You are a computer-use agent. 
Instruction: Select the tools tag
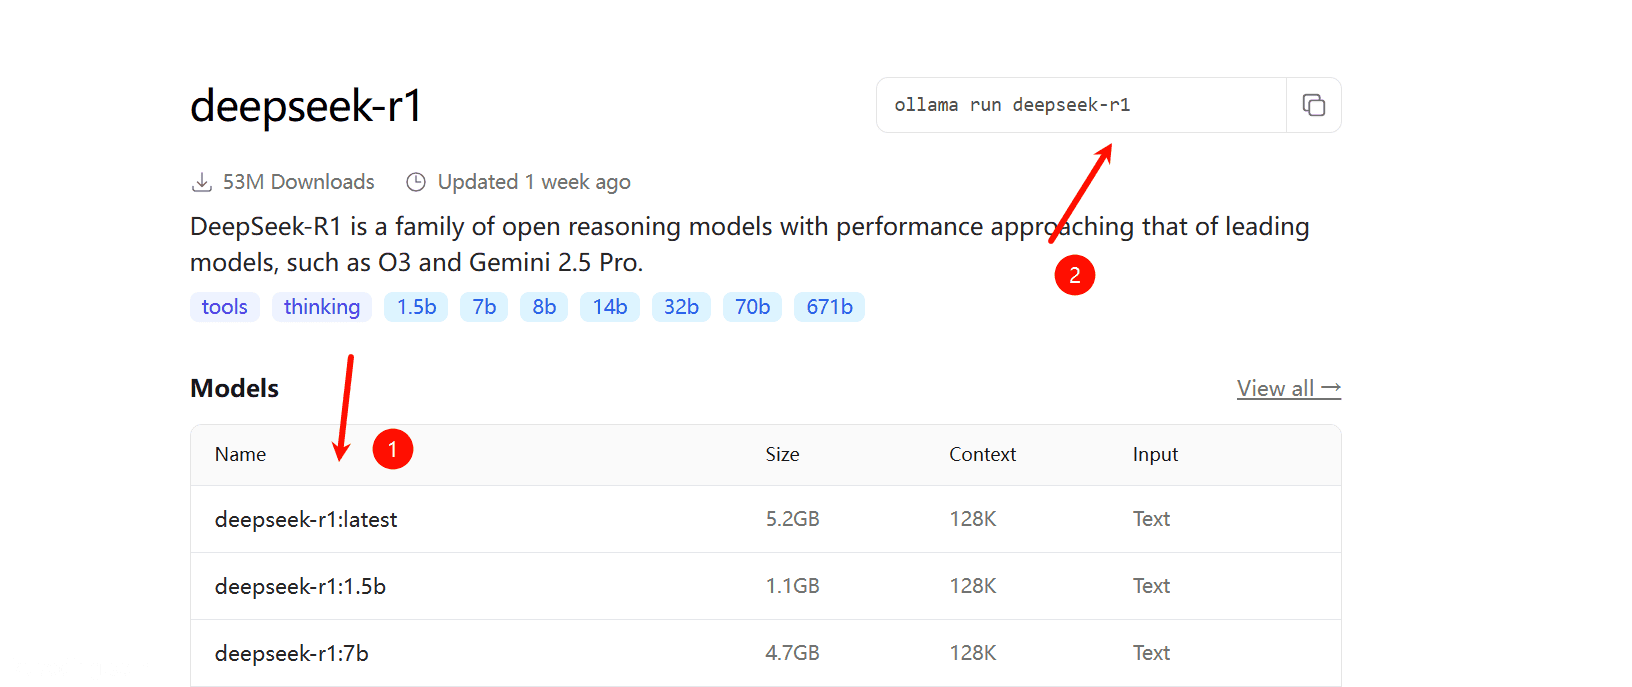[x=225, y=307]
